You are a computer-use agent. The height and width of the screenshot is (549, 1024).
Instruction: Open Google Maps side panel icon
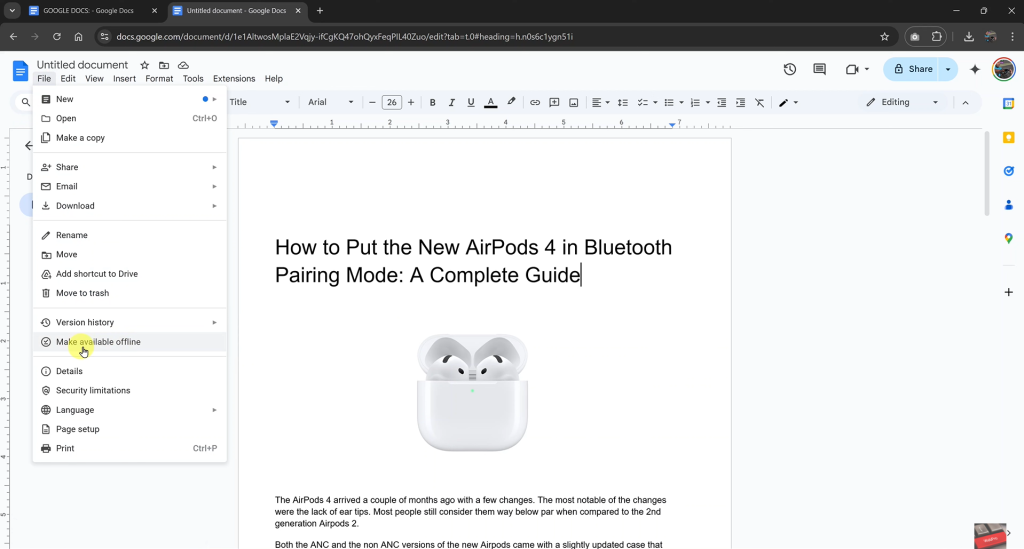coord(1008,238)
